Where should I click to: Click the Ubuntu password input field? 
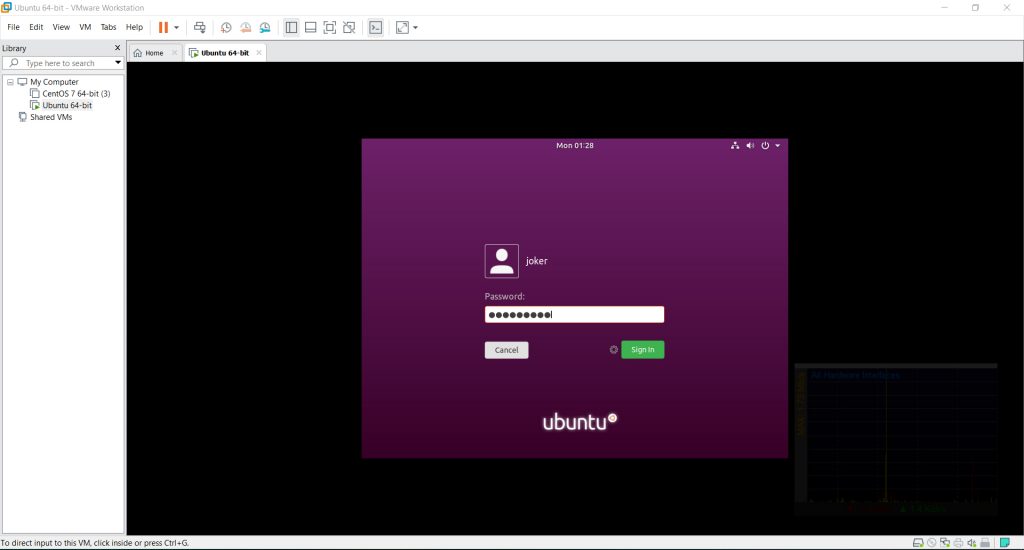pos(574,315)
